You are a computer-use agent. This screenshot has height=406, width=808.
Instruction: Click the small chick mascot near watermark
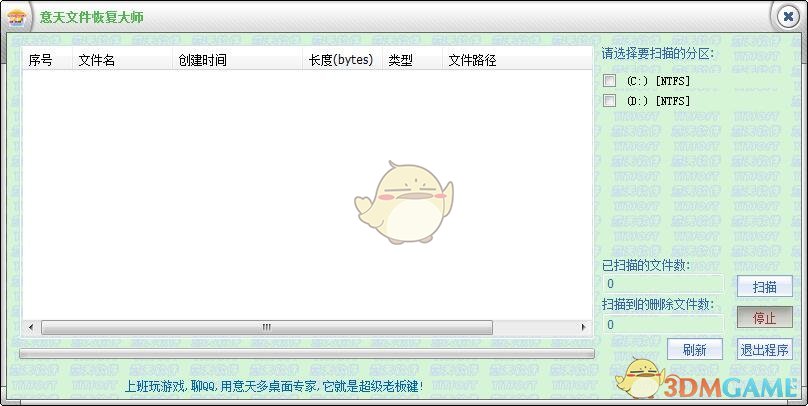tap(640, 378)
